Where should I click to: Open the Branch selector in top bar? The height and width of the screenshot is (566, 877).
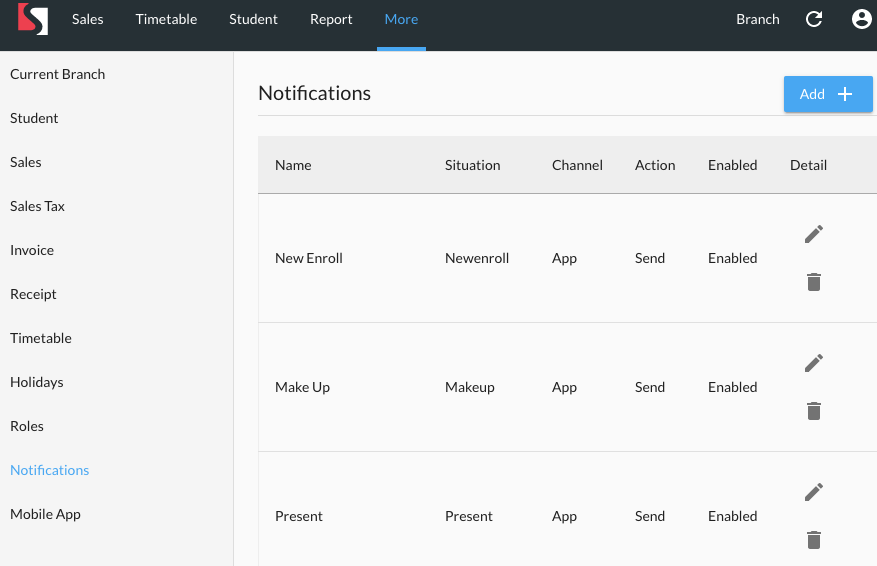(x=757, y=19)
